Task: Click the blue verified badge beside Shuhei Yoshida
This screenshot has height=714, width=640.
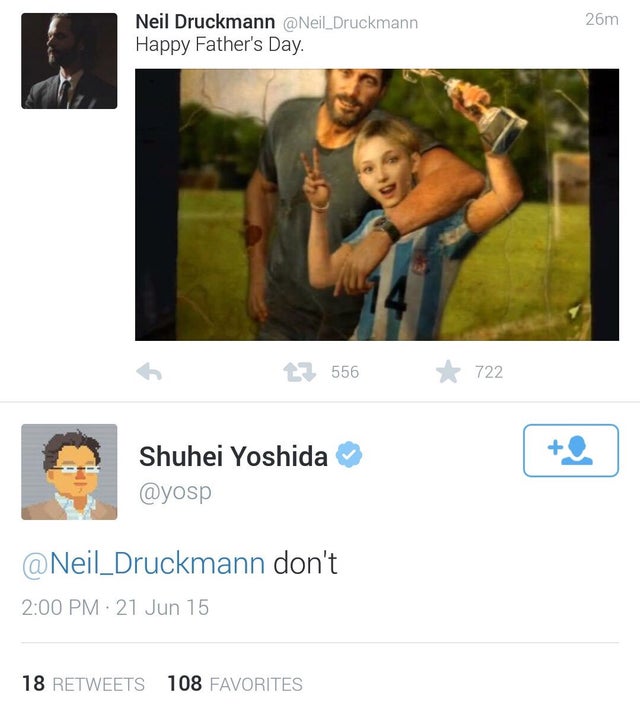Action: click(x=348, y=456)
